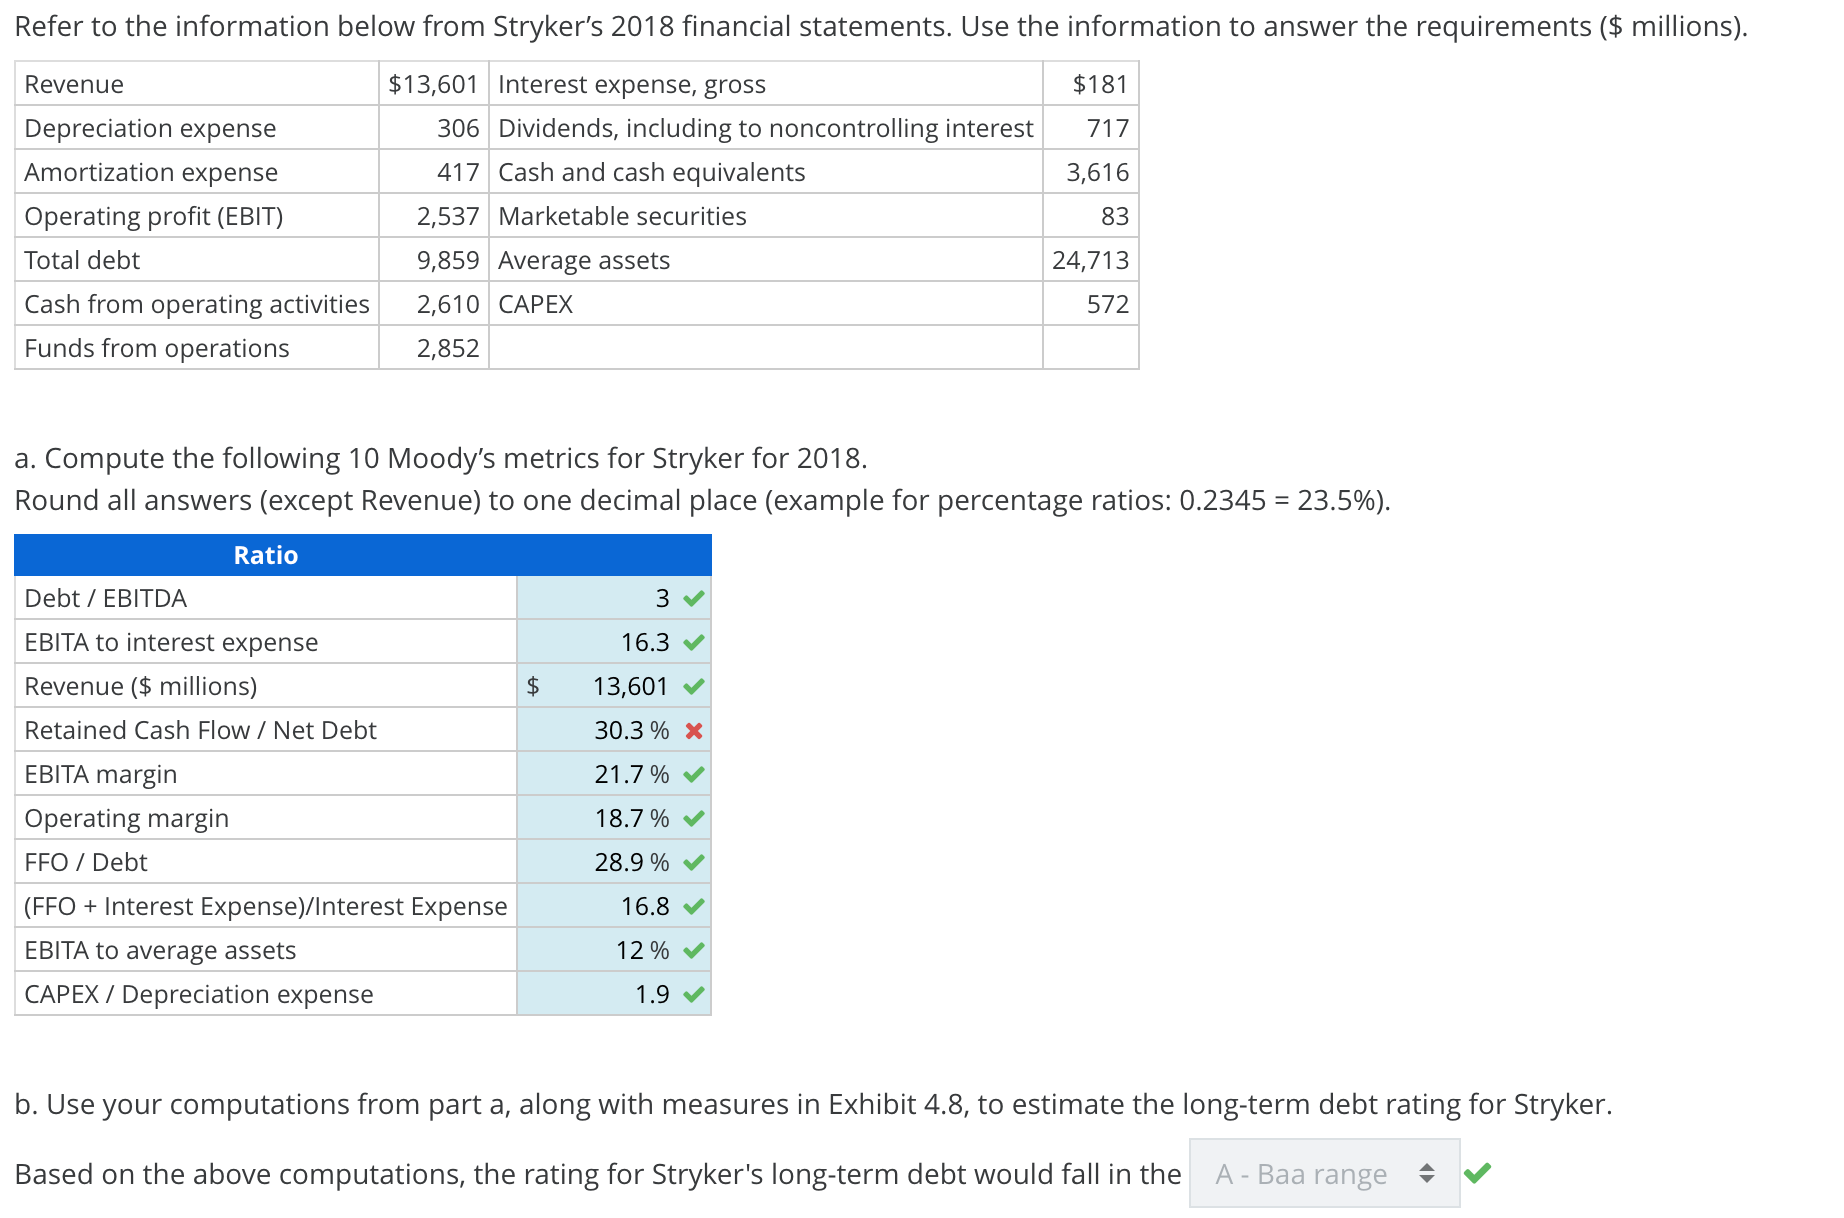The image size is (1844, 1218).
Task: Click the green checkmark beside Debt / EBITDA
Action: 693,597
